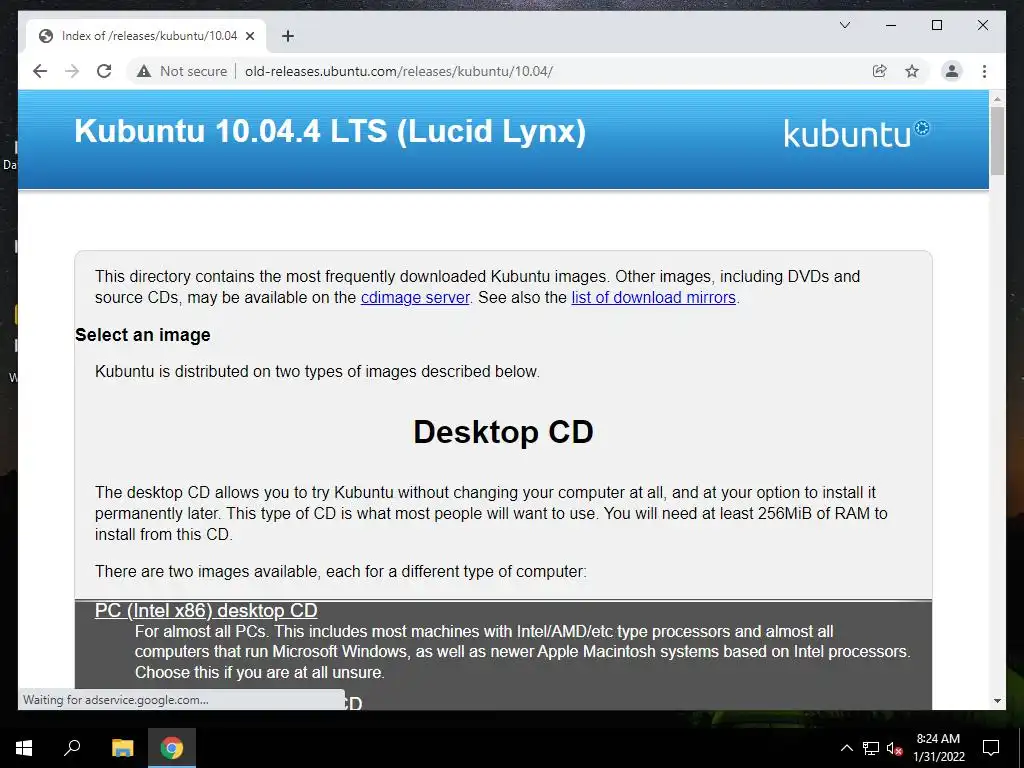
Task: Click the Not secure warning icon
Action: (144, 71)
